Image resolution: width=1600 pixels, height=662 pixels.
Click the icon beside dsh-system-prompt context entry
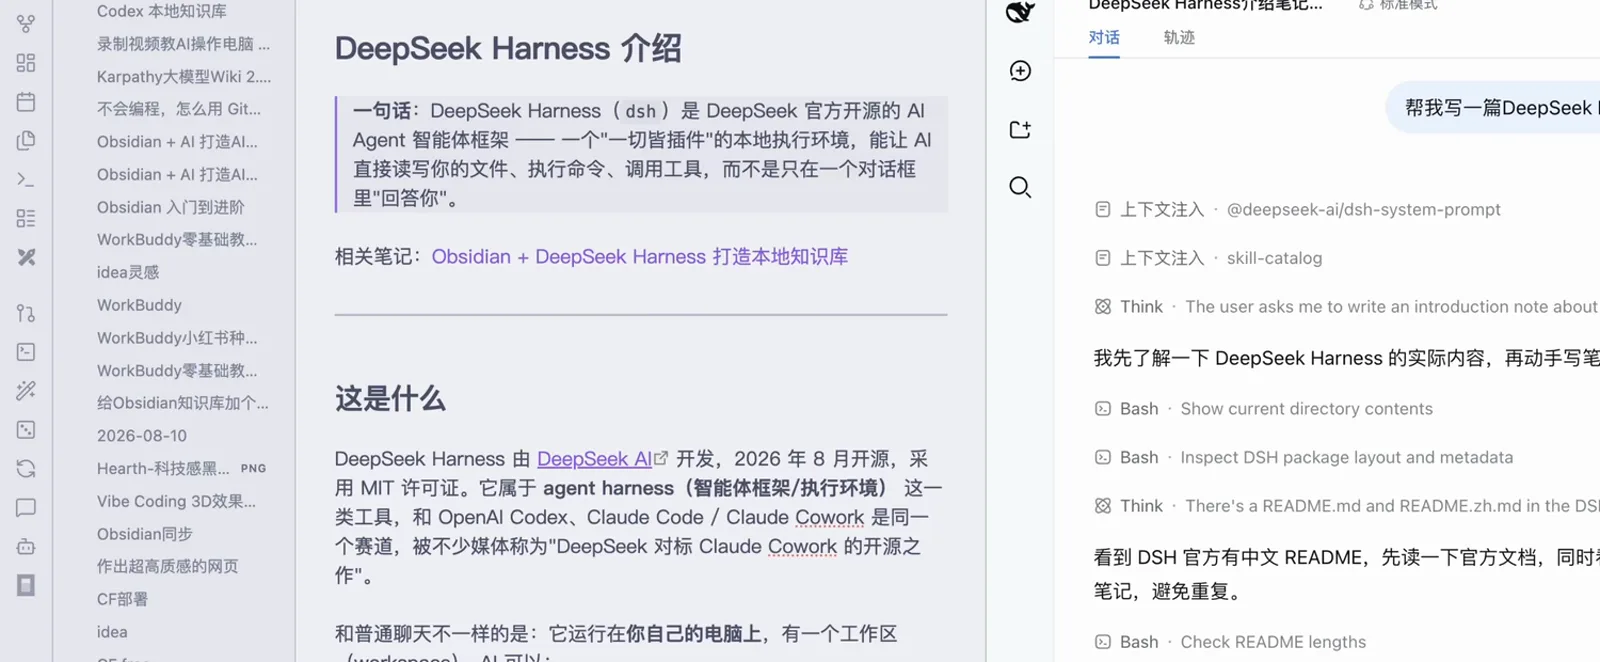[1103, 210]
